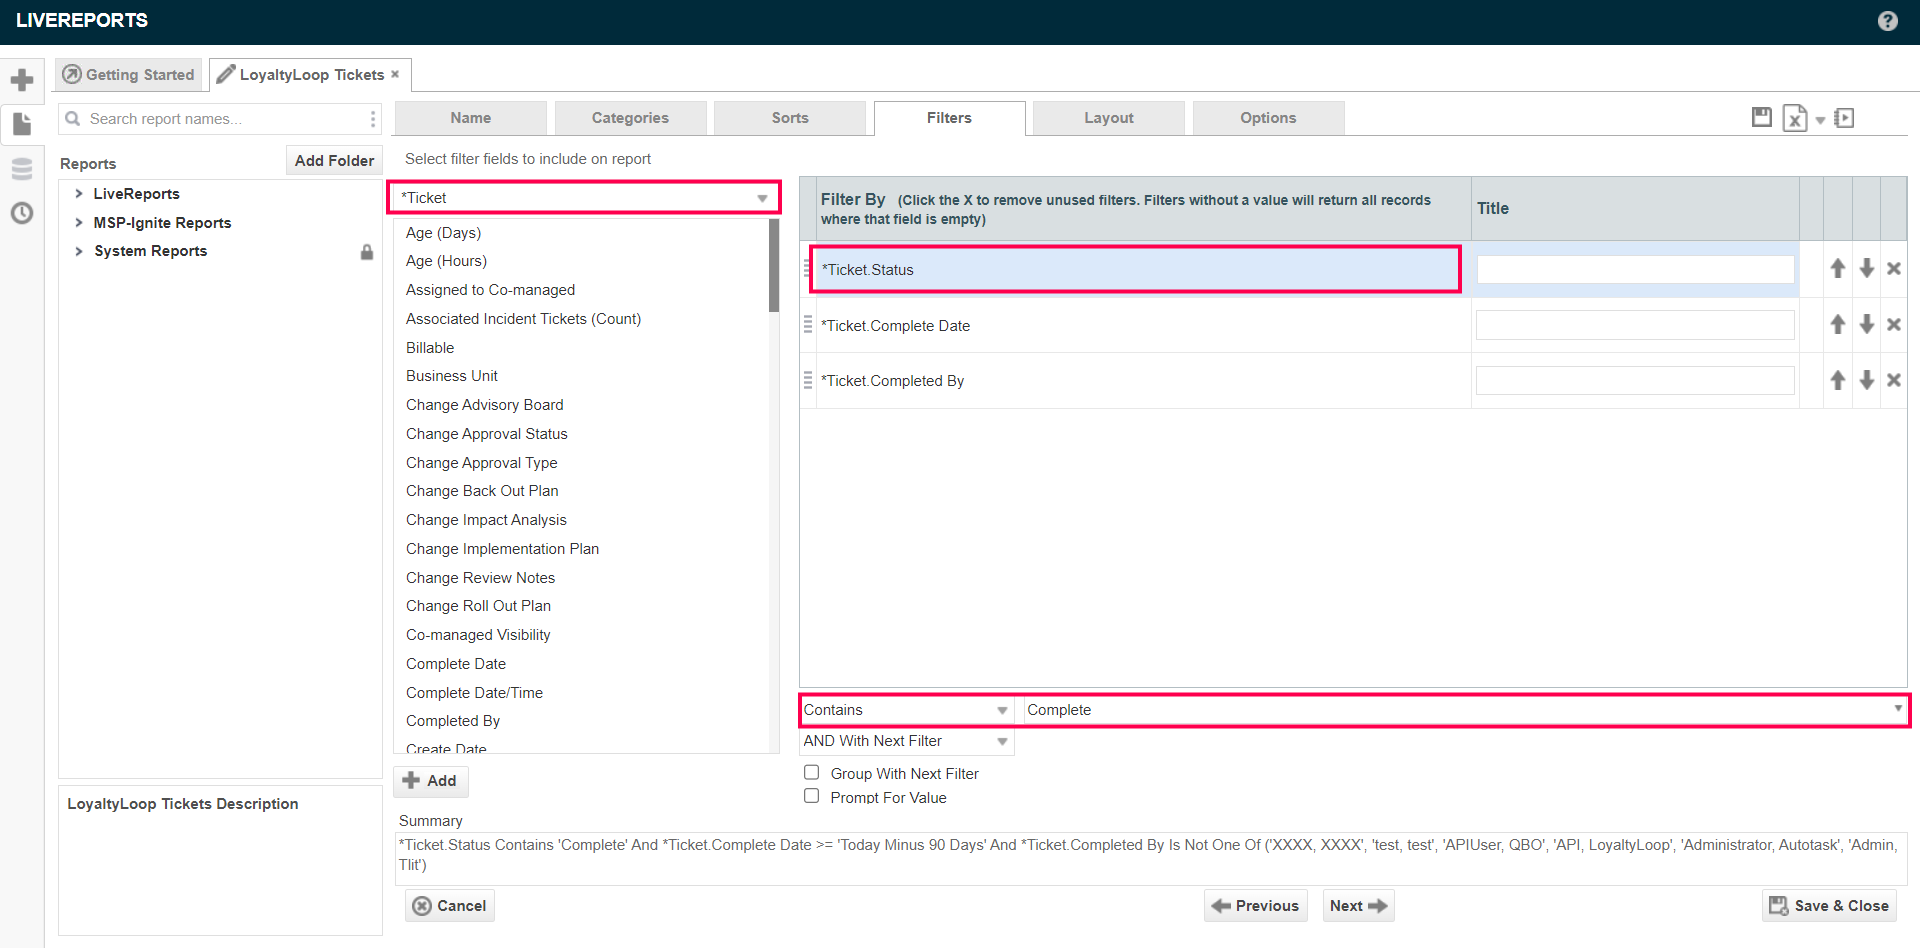Expand the LiveReports folder
The height and width of the screenshot is (948, 1920).
[79, 194]
